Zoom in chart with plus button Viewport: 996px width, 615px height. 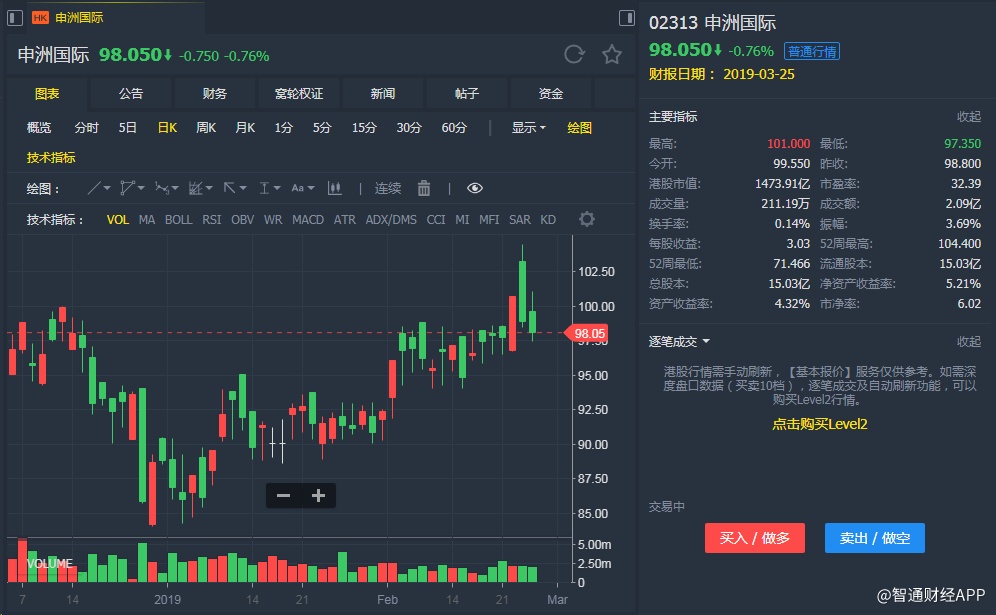pos(319,495)
